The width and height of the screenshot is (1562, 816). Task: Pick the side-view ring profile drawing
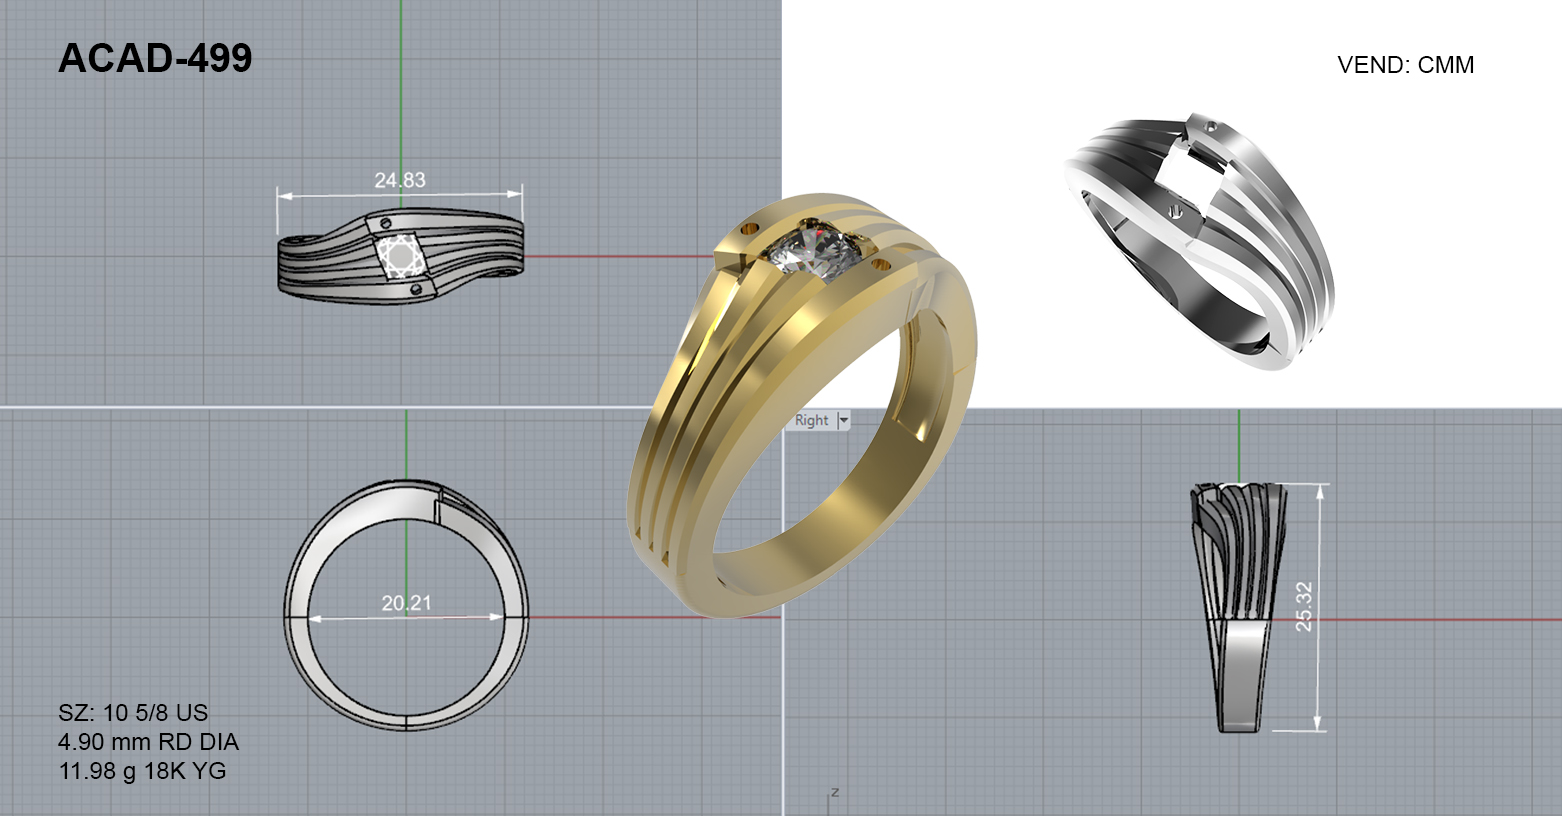click(x=1238, y=607)
